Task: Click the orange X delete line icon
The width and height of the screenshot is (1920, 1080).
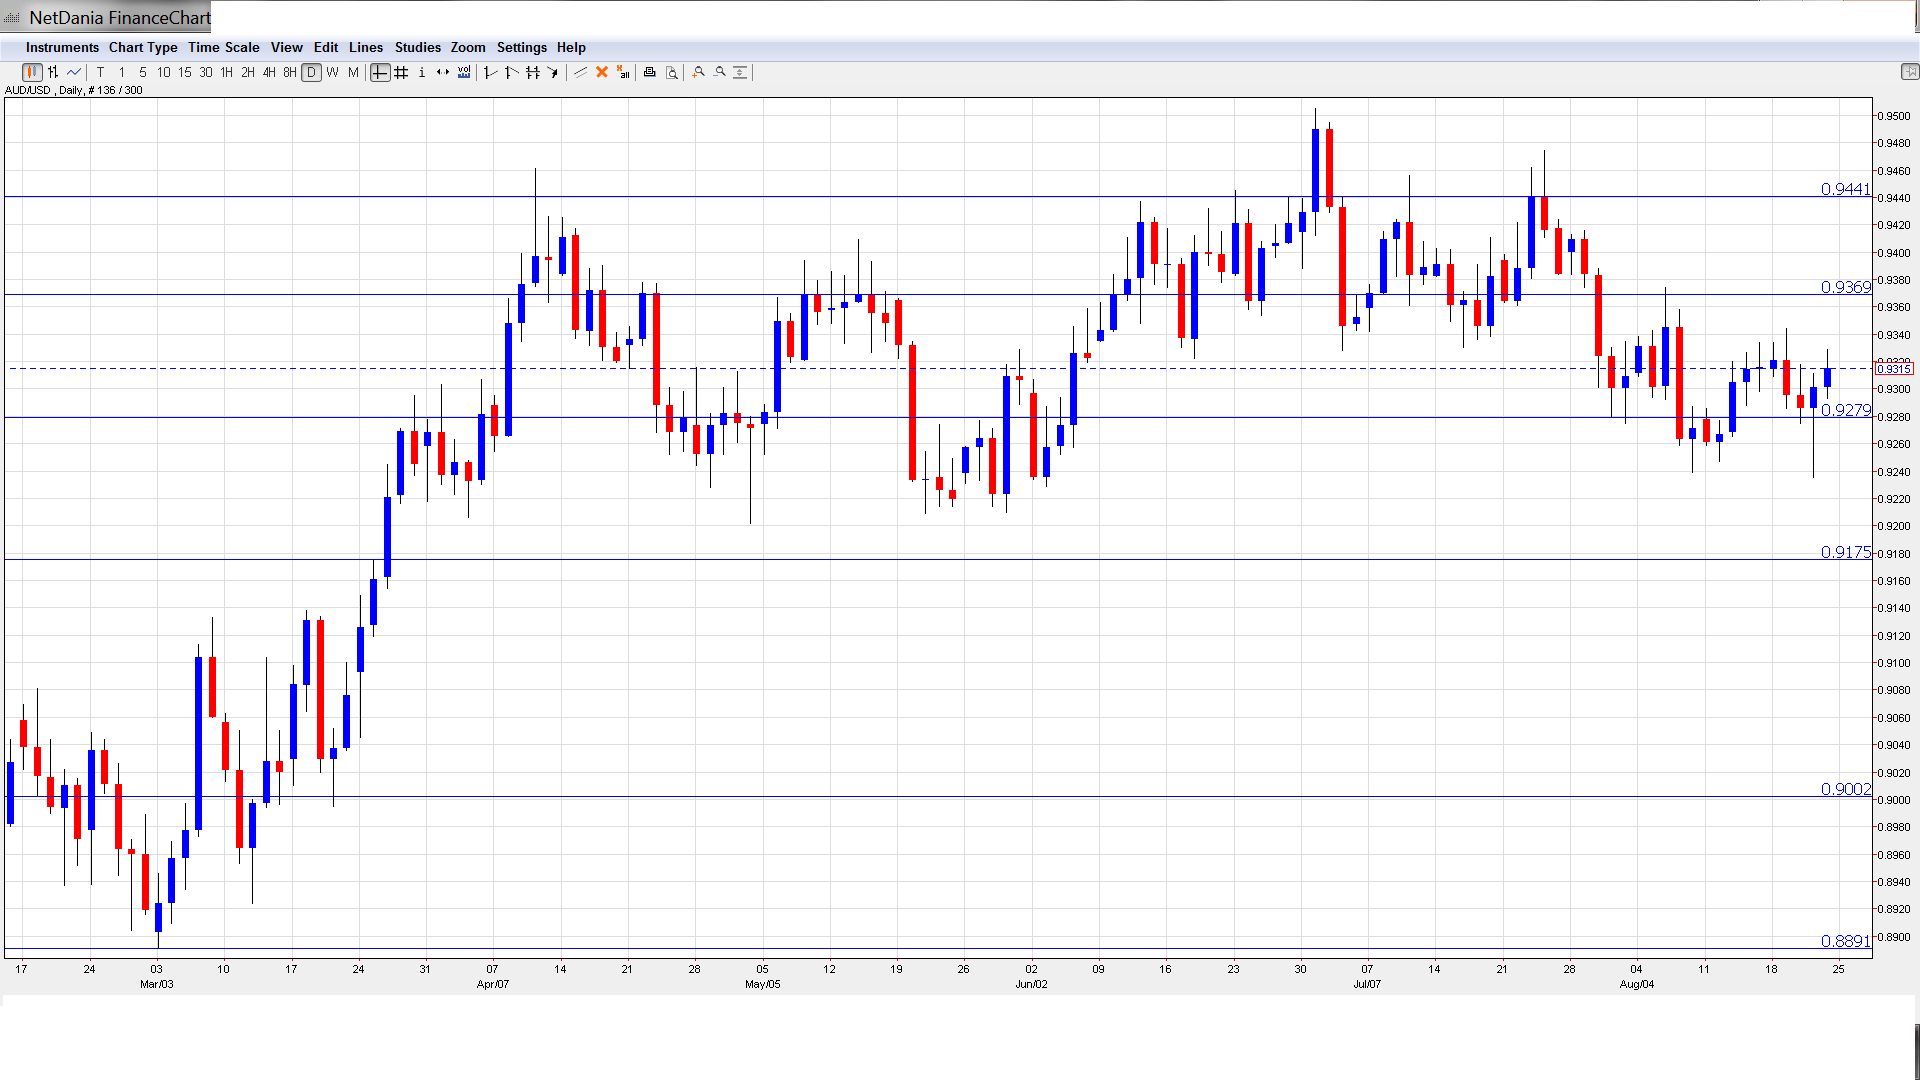Action: pos(602,72)
